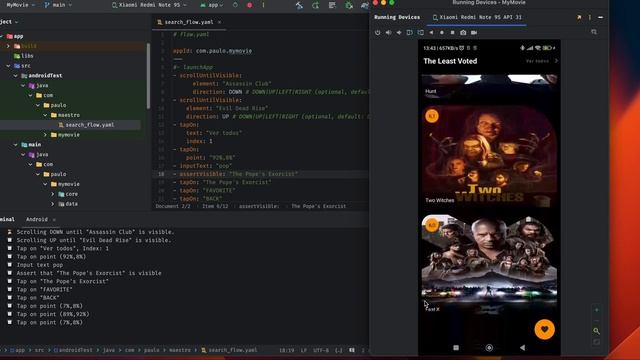Image resolution: width=640 pixels, height=360 pixels.
Task: Open more run actions in main toolbar
Action: coord(263,5)
